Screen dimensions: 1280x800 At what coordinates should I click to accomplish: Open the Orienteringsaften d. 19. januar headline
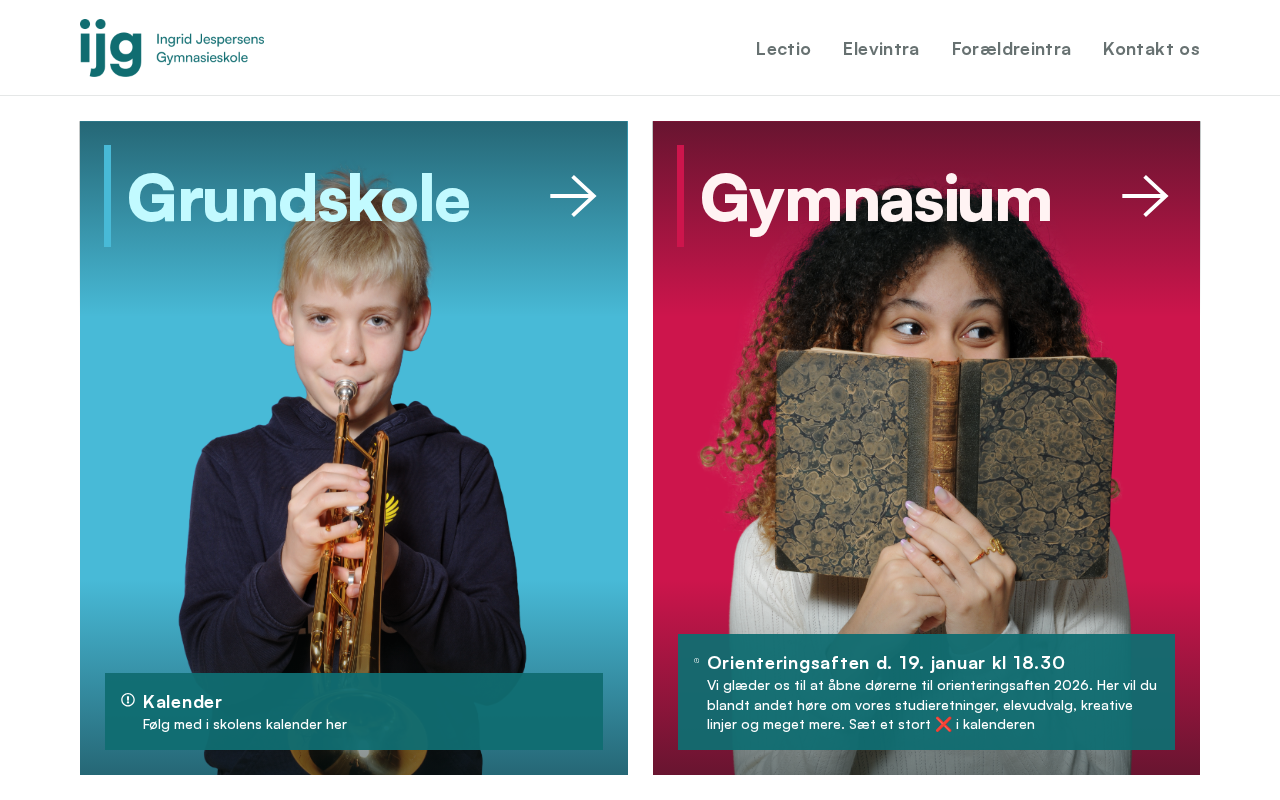point(886,663)
